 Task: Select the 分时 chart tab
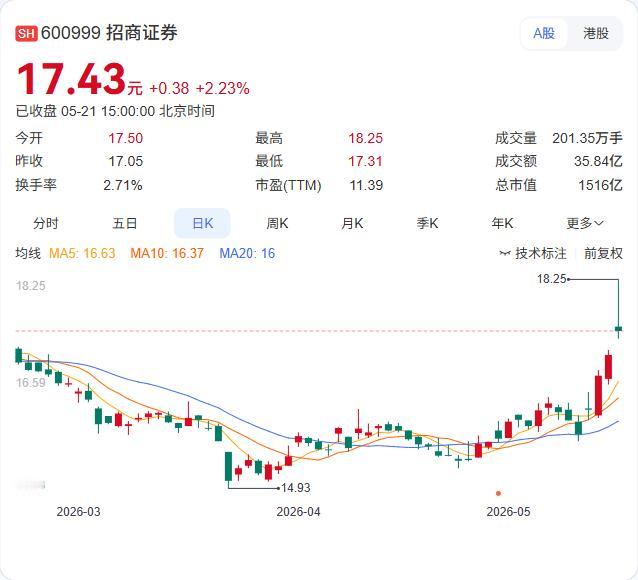click(x=46, y=223)
